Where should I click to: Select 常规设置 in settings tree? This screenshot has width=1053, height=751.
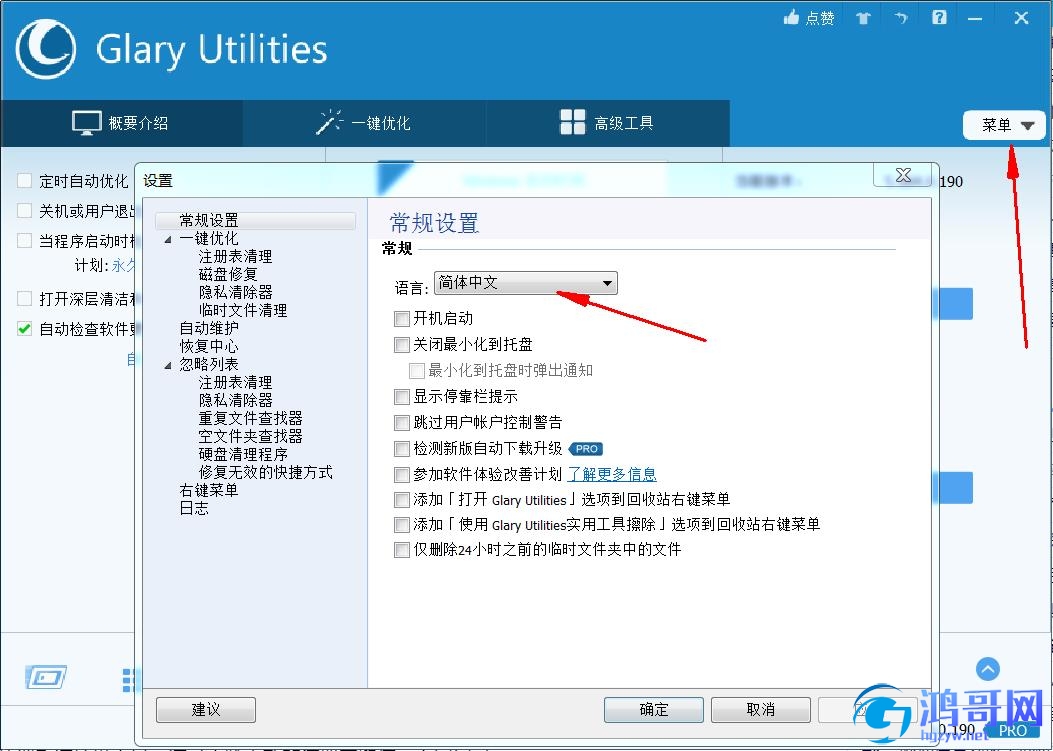tap(209, 220)
